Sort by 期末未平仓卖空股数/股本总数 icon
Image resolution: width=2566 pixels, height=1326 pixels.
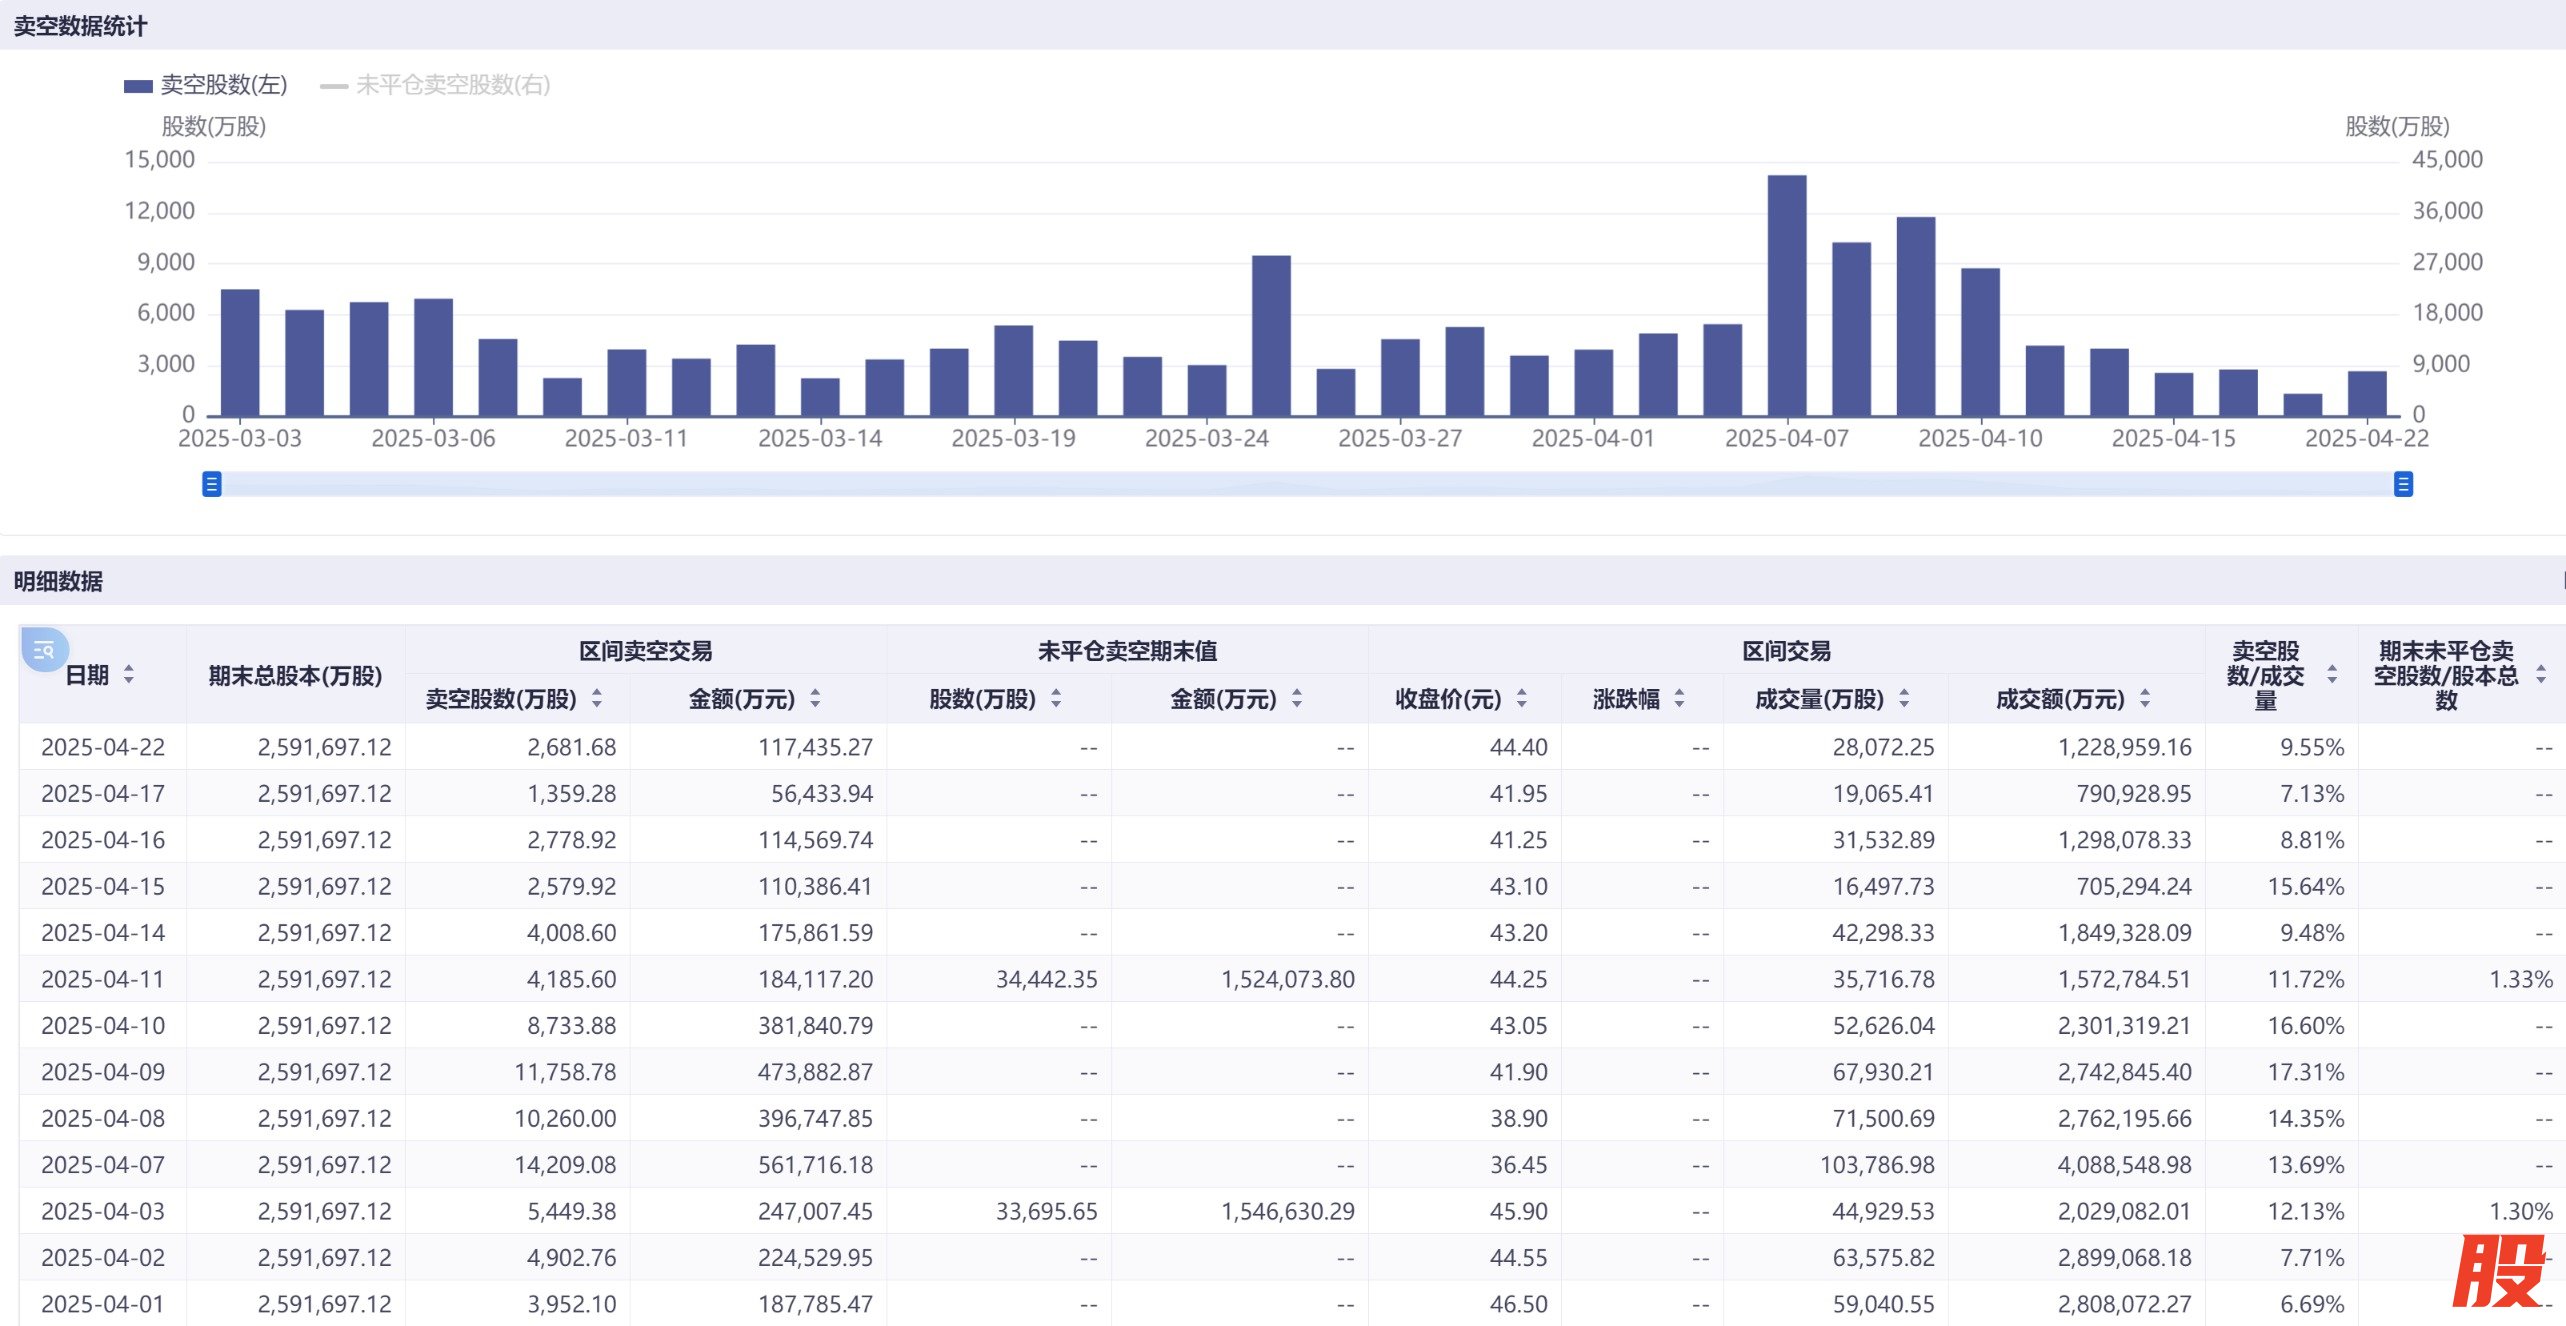coord(2541,675)
